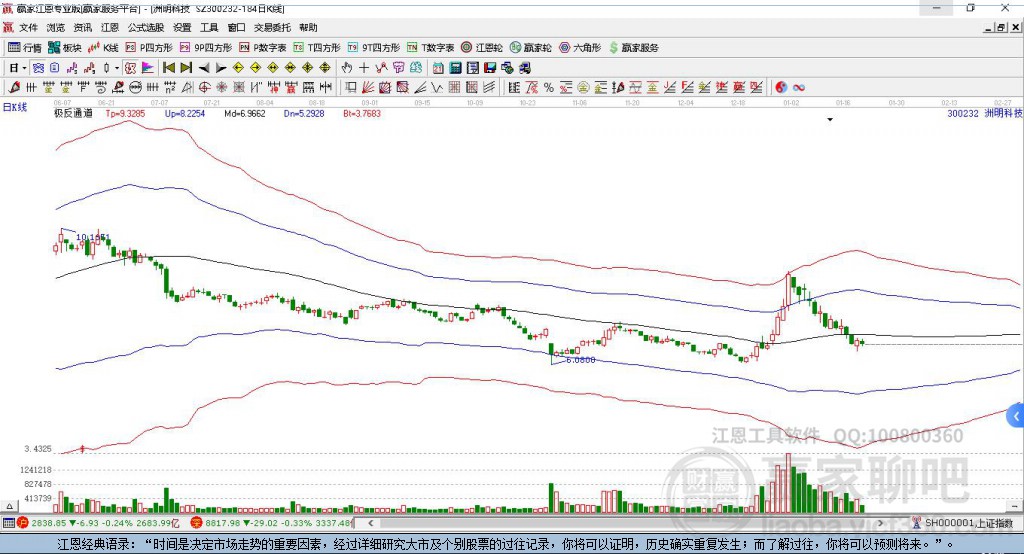Screen dimensions: 1024x554
Task: Open the 9P四方形 tool
Action: point(206,48)
